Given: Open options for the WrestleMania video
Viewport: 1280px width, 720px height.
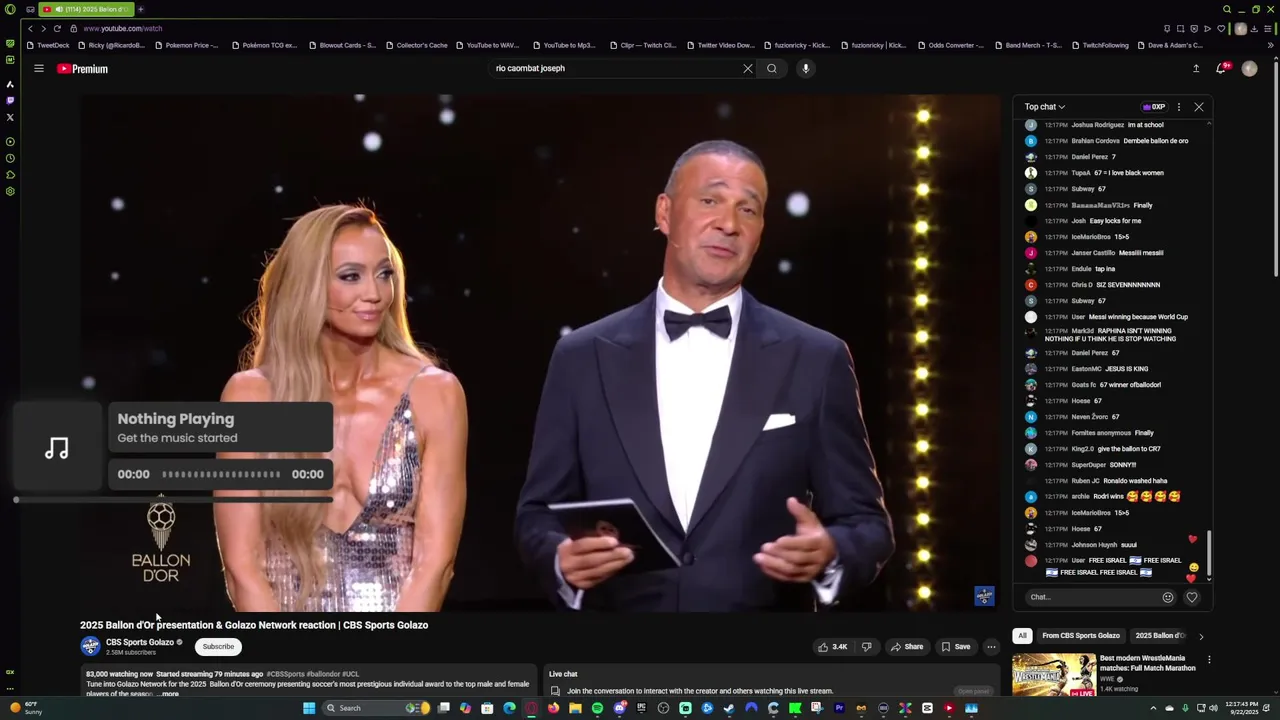Looking at the screenshot, I should pyautogui.click(x=1209, y=660).
